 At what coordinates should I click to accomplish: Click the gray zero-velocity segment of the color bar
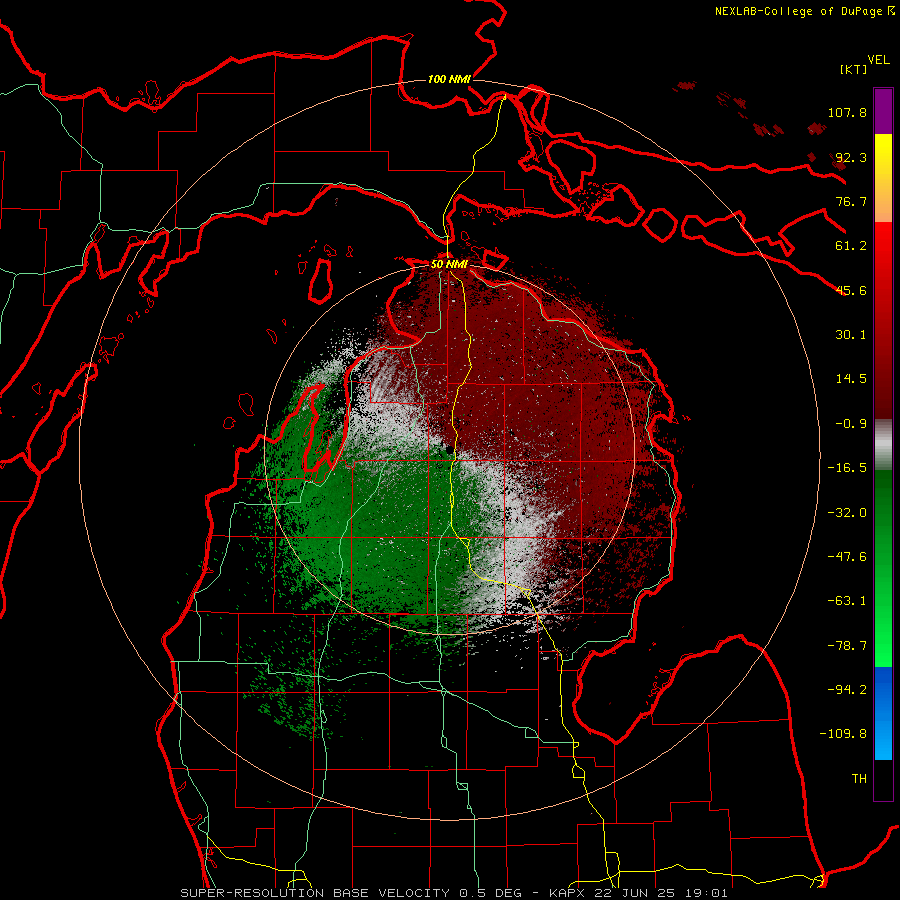(883, 445)
